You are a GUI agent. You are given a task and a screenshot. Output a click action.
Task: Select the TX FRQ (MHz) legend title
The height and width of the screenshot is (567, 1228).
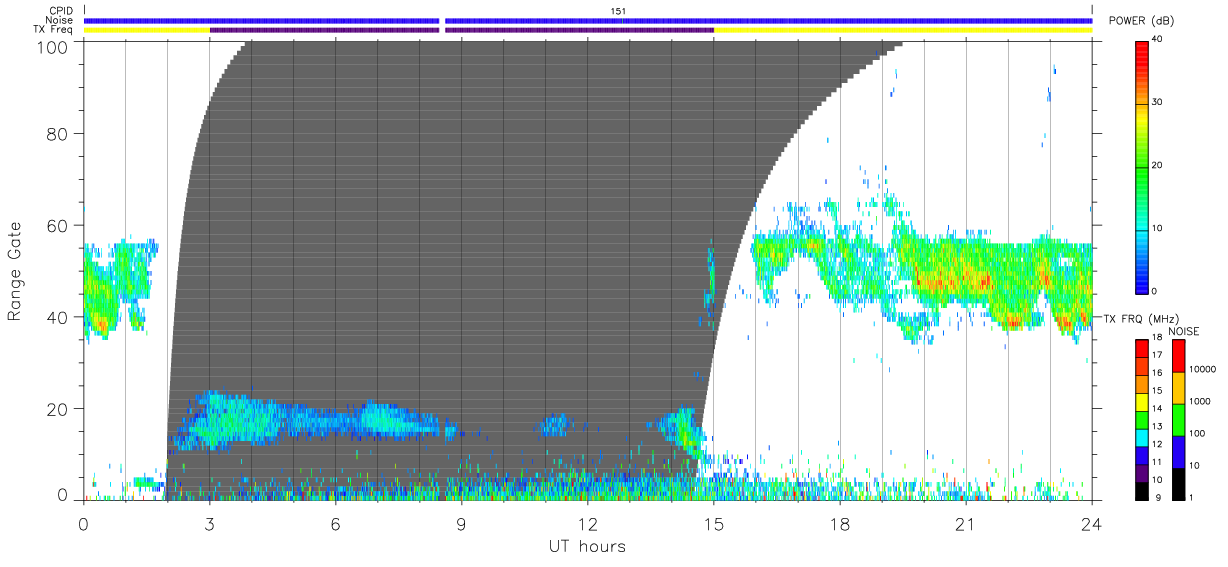tap(1141, 318)
